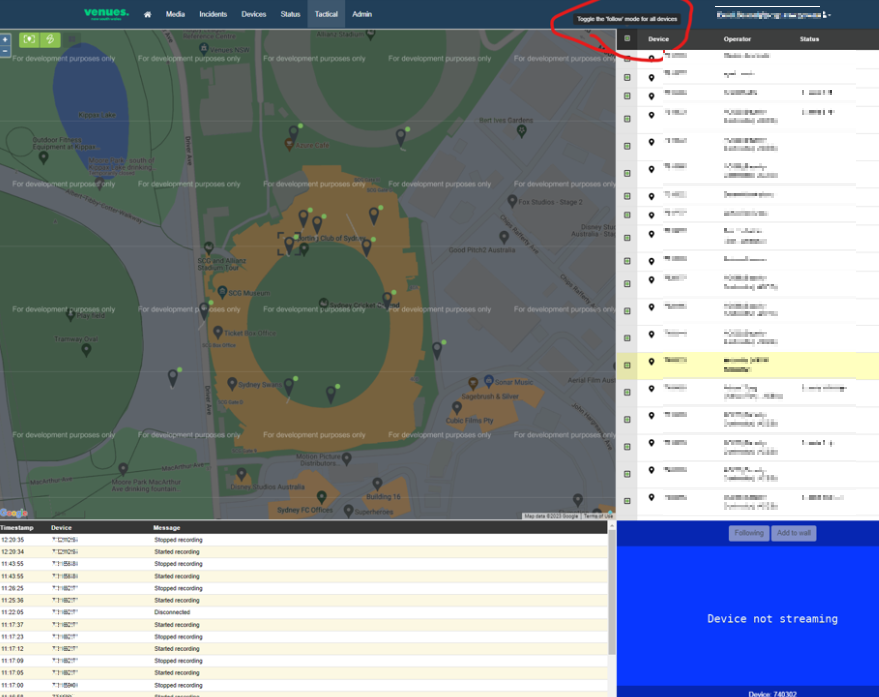Click the green center-on-device map button

(x=29, y=39)
